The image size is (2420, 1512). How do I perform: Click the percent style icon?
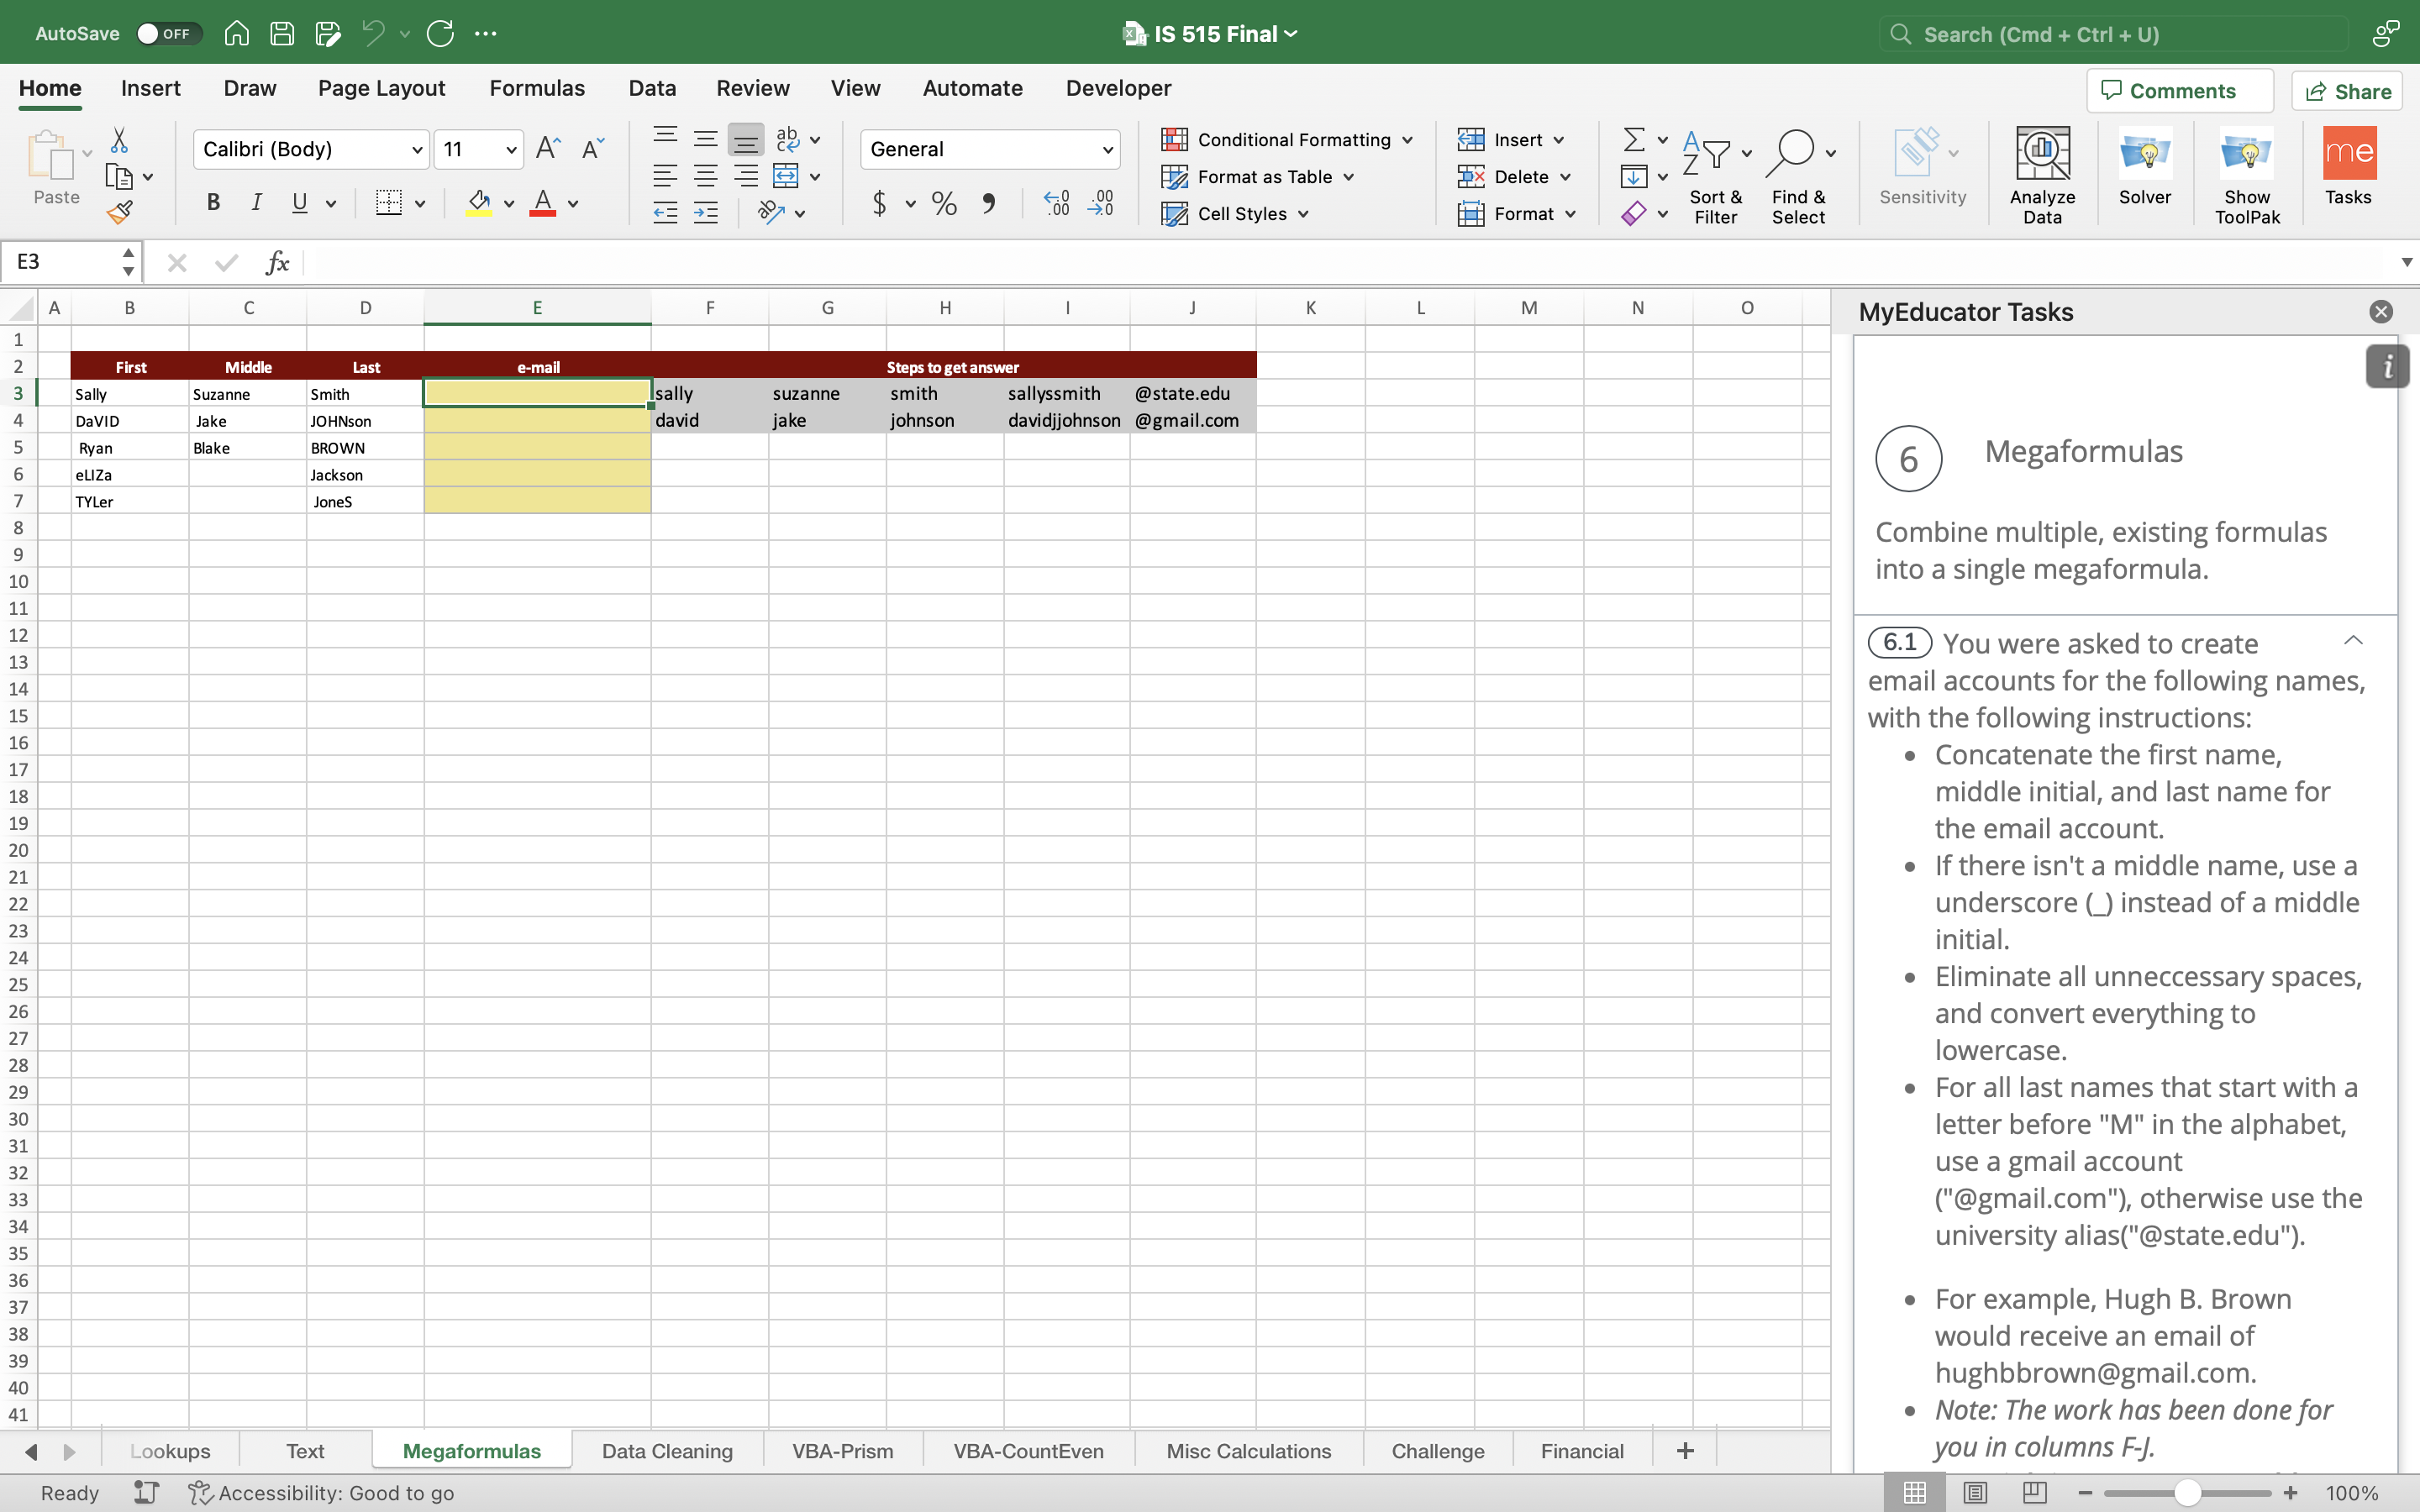tap(943, 204)
